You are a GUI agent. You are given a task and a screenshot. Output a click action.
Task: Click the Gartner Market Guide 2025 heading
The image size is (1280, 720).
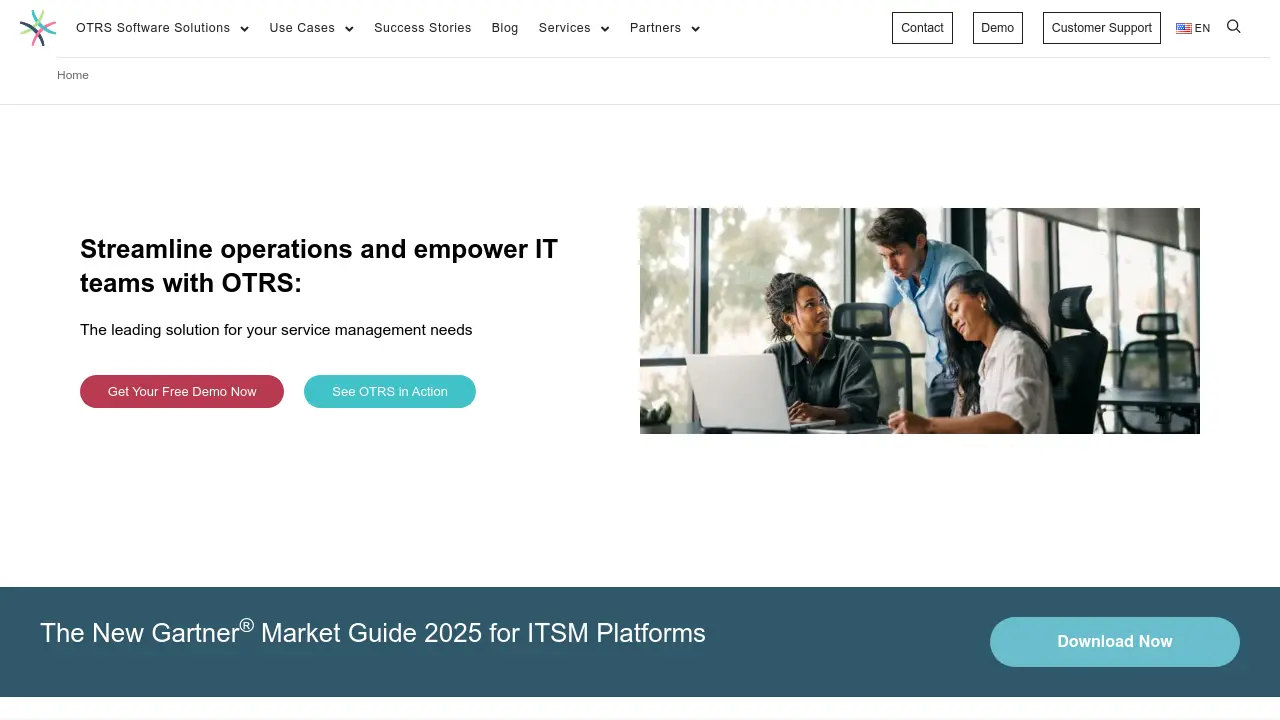tap(372, 632)
